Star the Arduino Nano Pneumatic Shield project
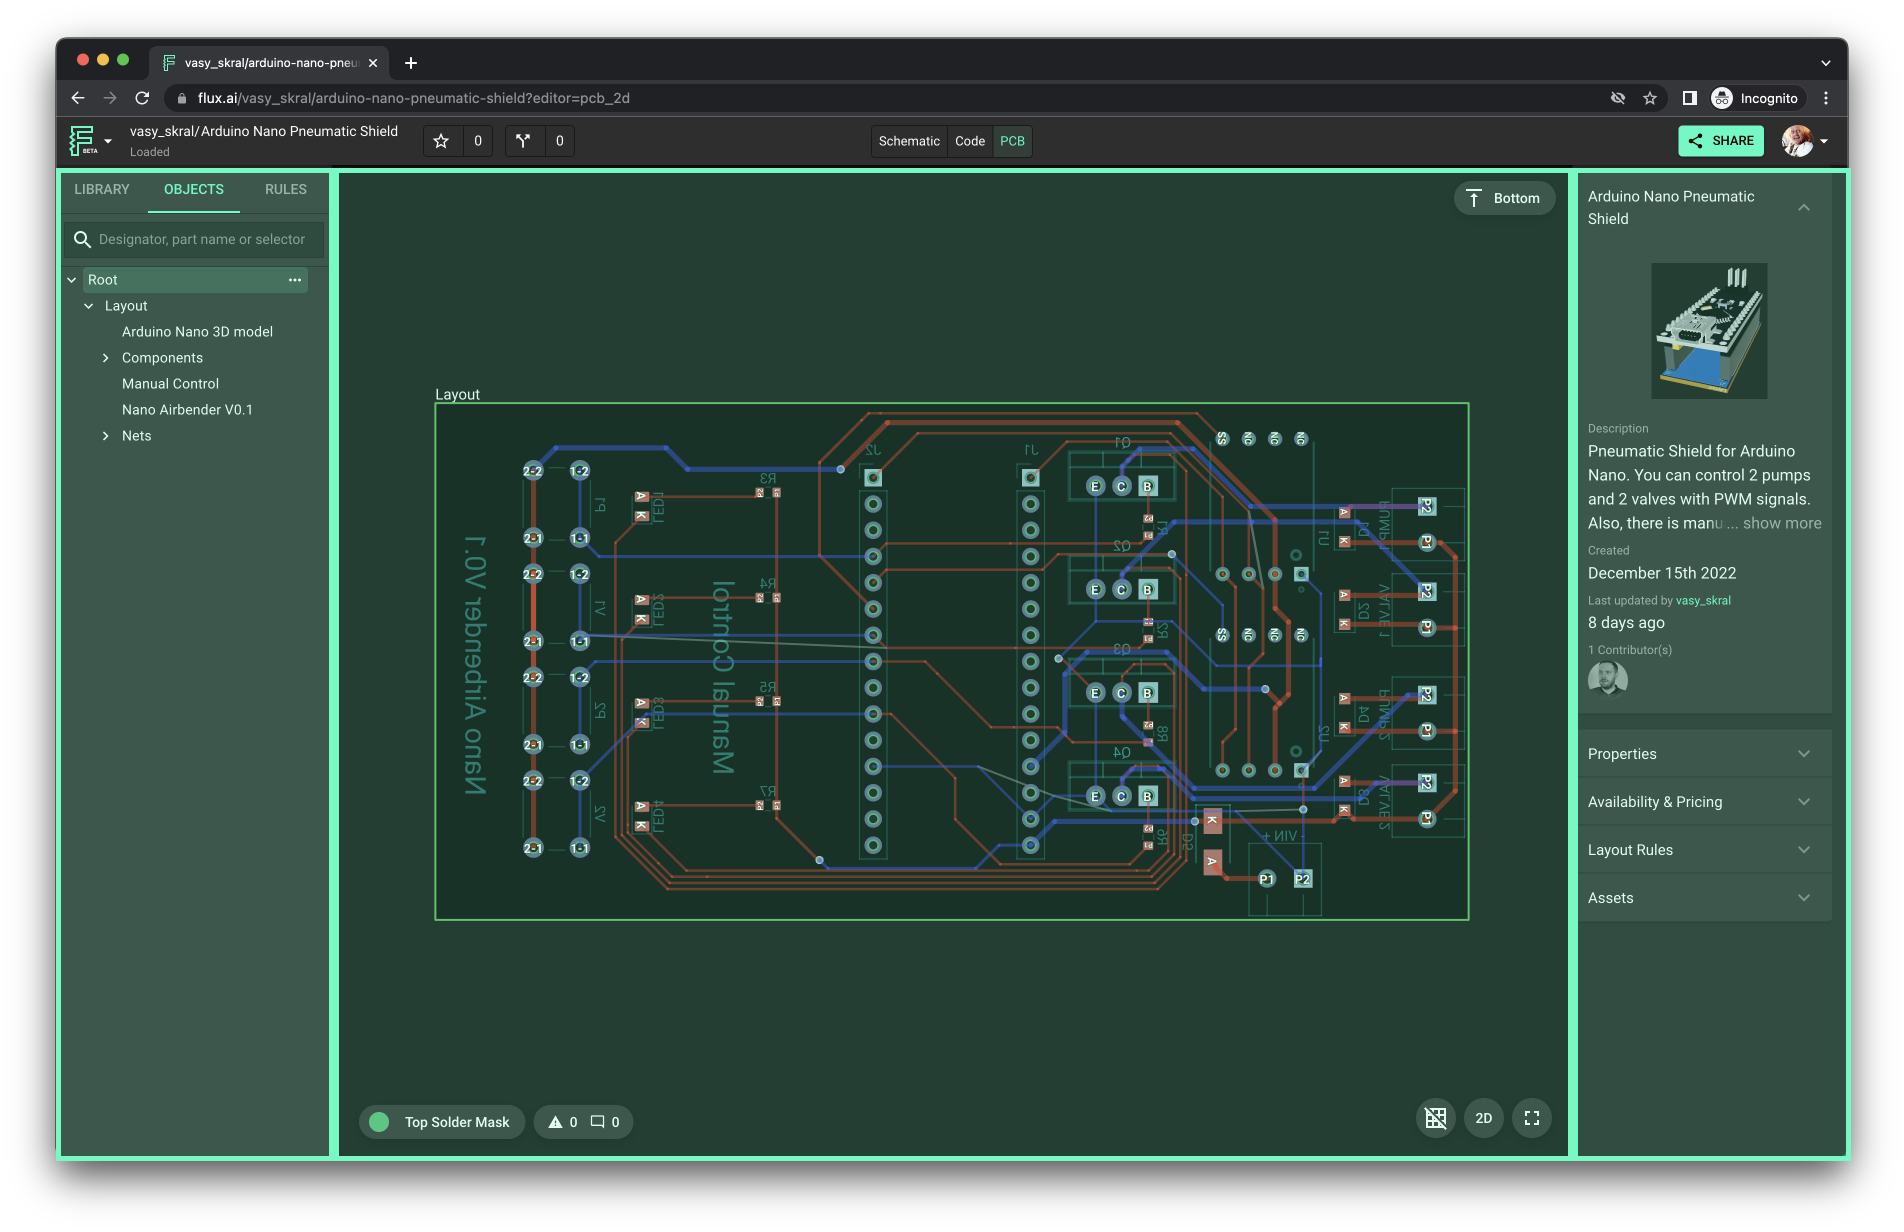This screenshot has width=1904, height=1232. [x=441, y=141]
